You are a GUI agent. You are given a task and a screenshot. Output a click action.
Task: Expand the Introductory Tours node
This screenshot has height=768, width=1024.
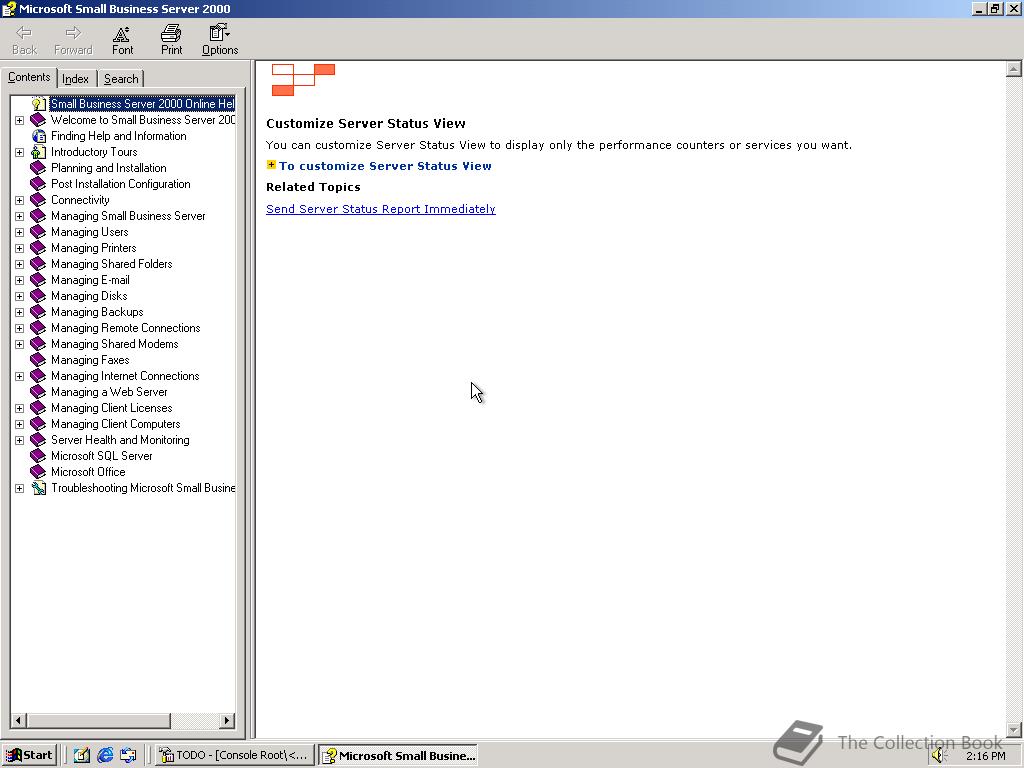[20, 152]
